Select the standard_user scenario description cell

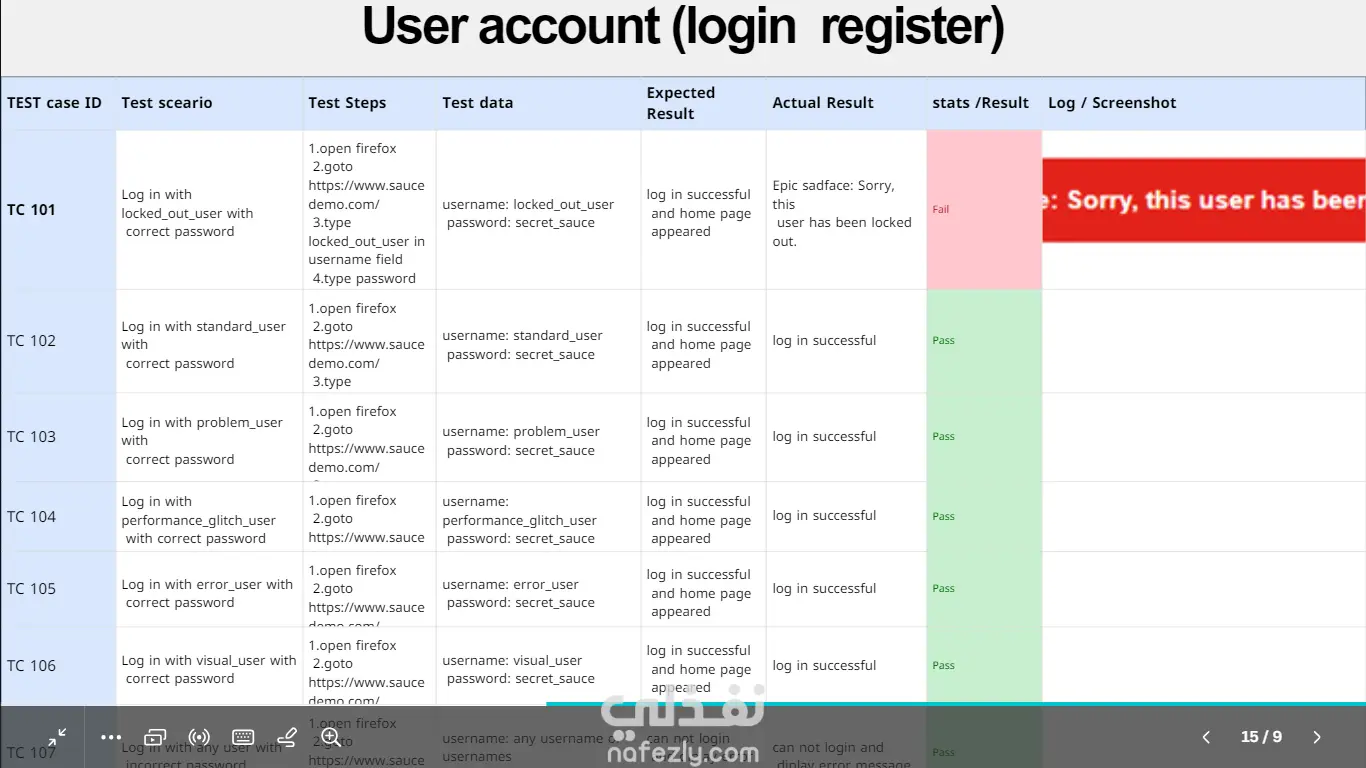[x=210, y=341]
